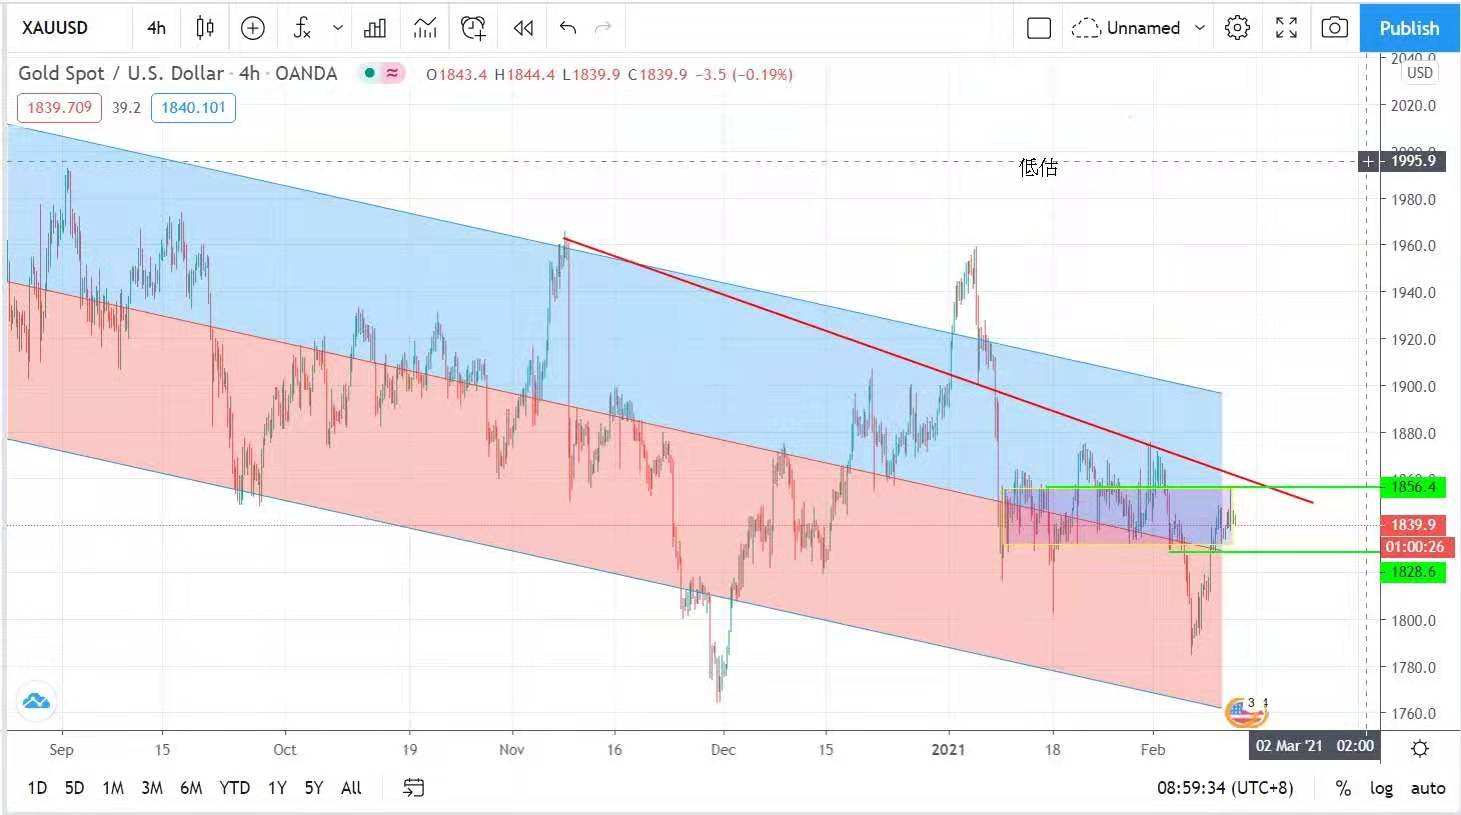Click the XAUUSD symbol search field
The width and height of the screenshot is (1461, 815).
[56, 28]
